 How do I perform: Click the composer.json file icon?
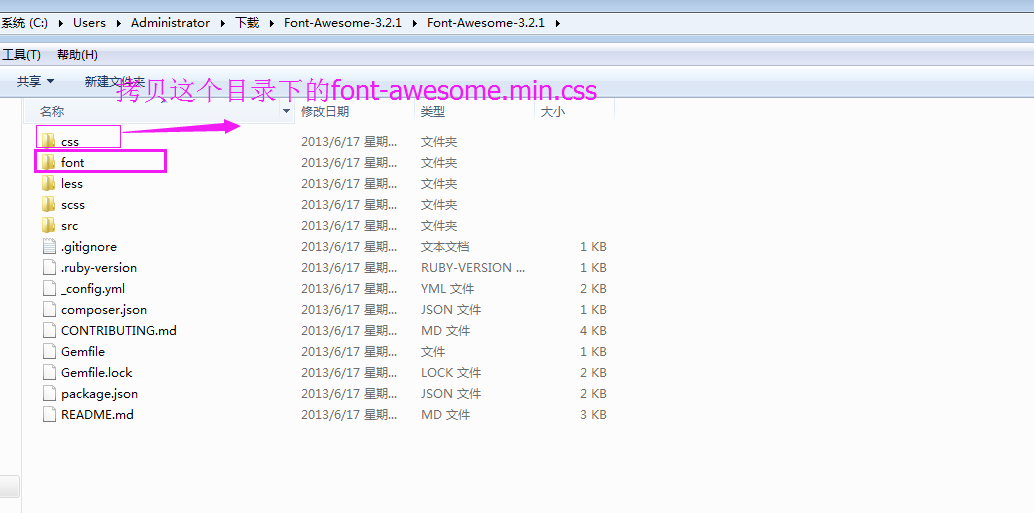pos(49,310)
